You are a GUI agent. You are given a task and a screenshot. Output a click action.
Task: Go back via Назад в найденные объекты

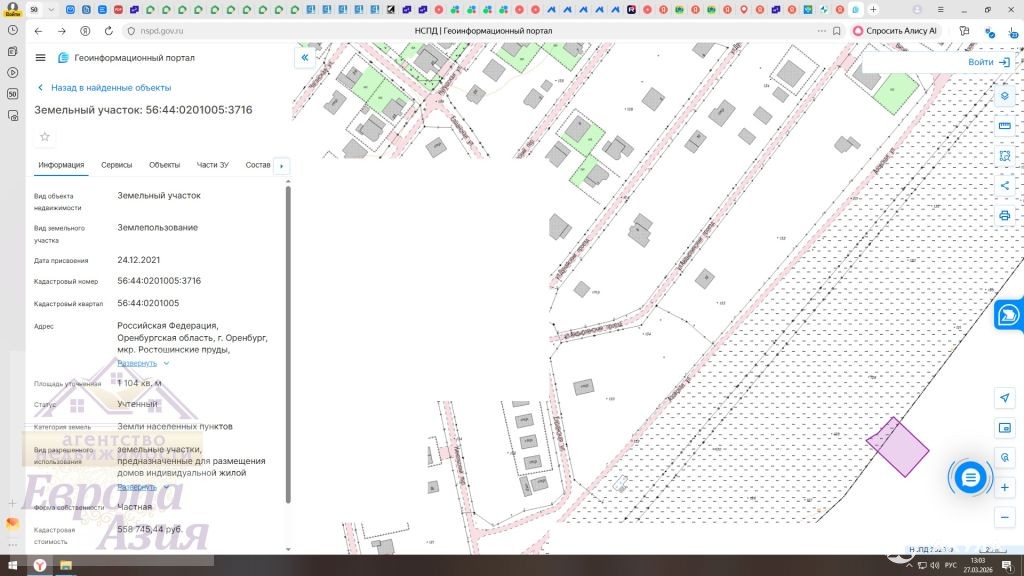pyautogui.click(x=104, y=88)
